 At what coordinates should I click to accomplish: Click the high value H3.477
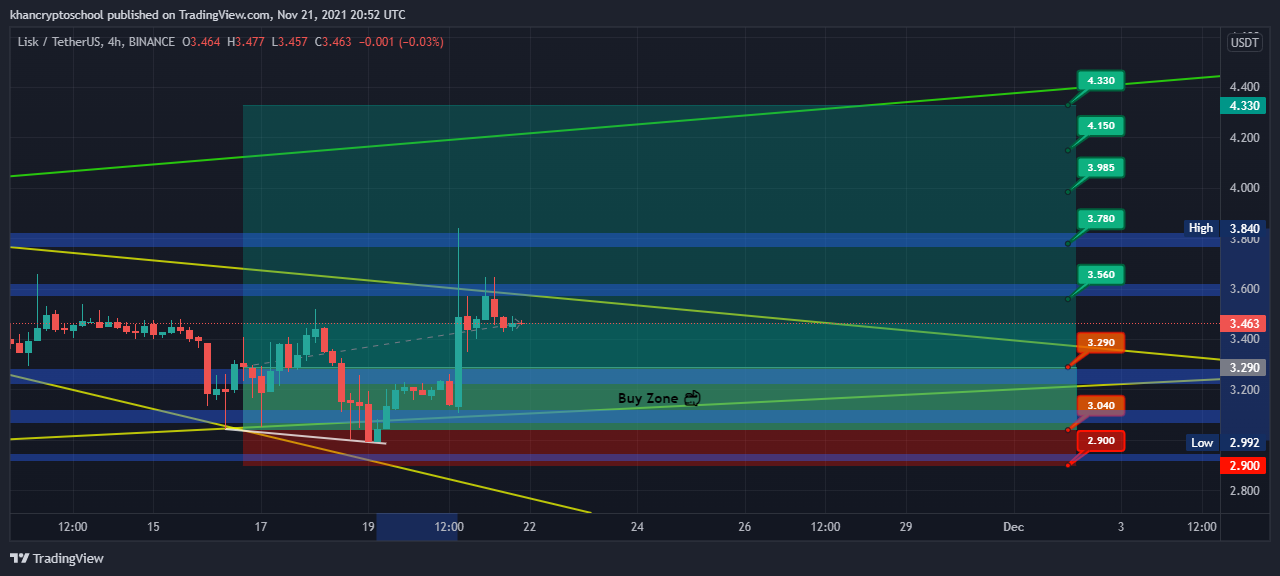pyautogui.click(x=247, y=42)
